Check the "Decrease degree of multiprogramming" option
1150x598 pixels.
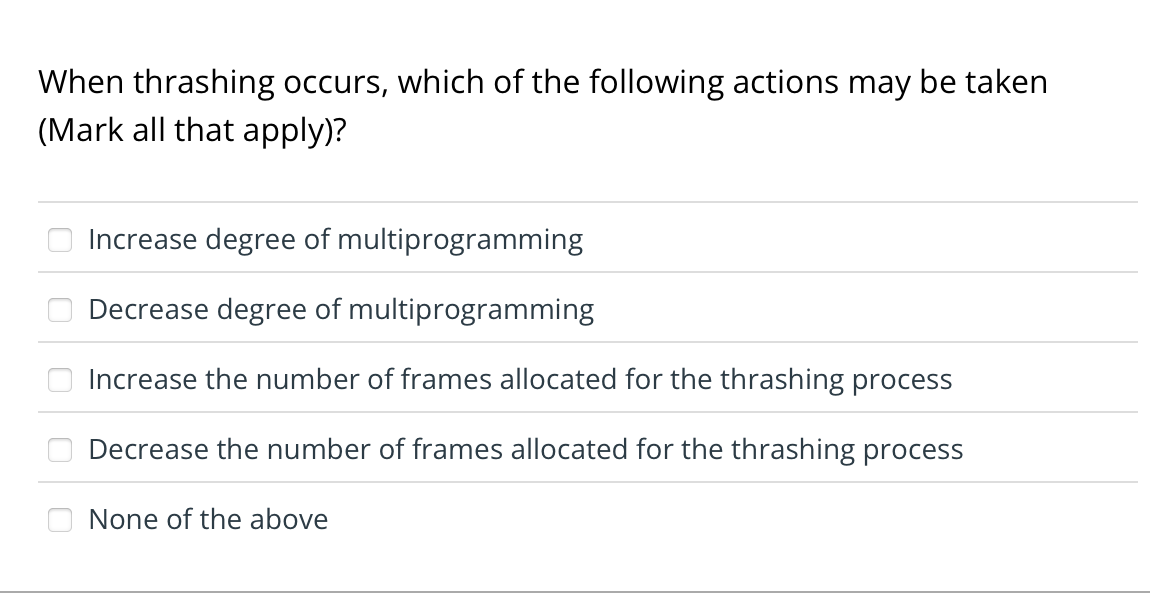pos(60,310)
